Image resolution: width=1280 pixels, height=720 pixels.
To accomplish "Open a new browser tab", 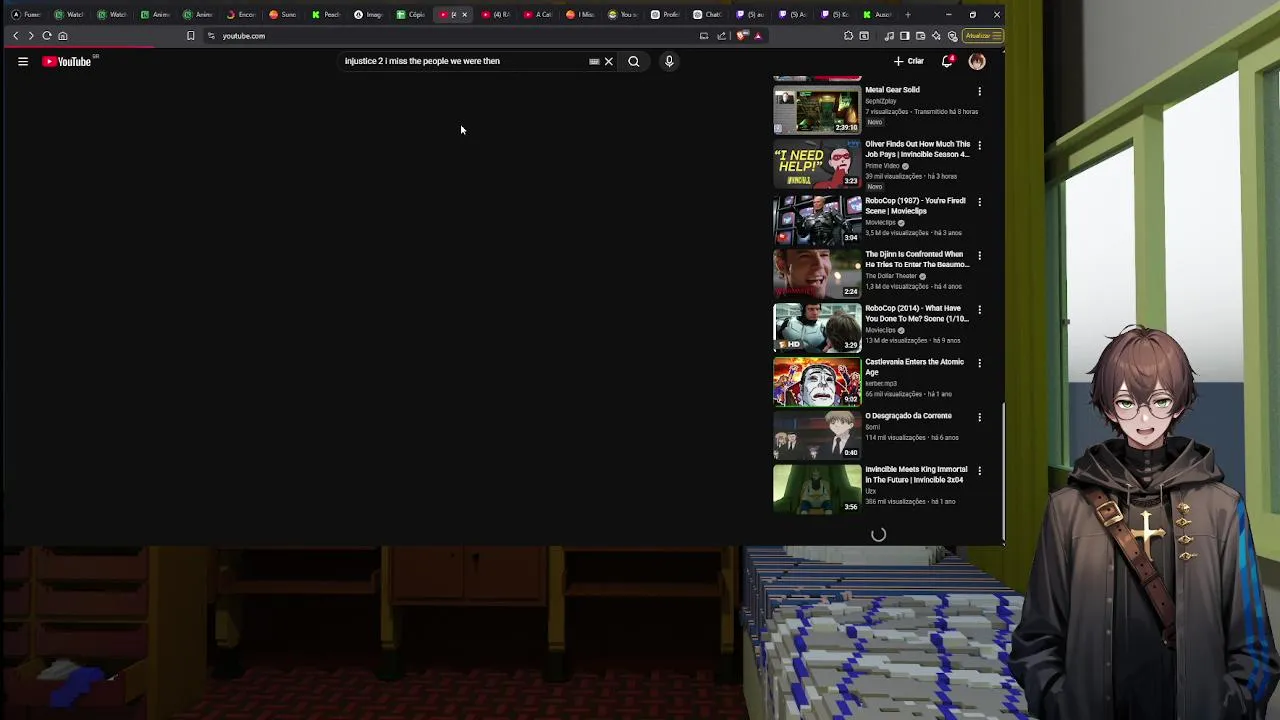I will [908, 15].
